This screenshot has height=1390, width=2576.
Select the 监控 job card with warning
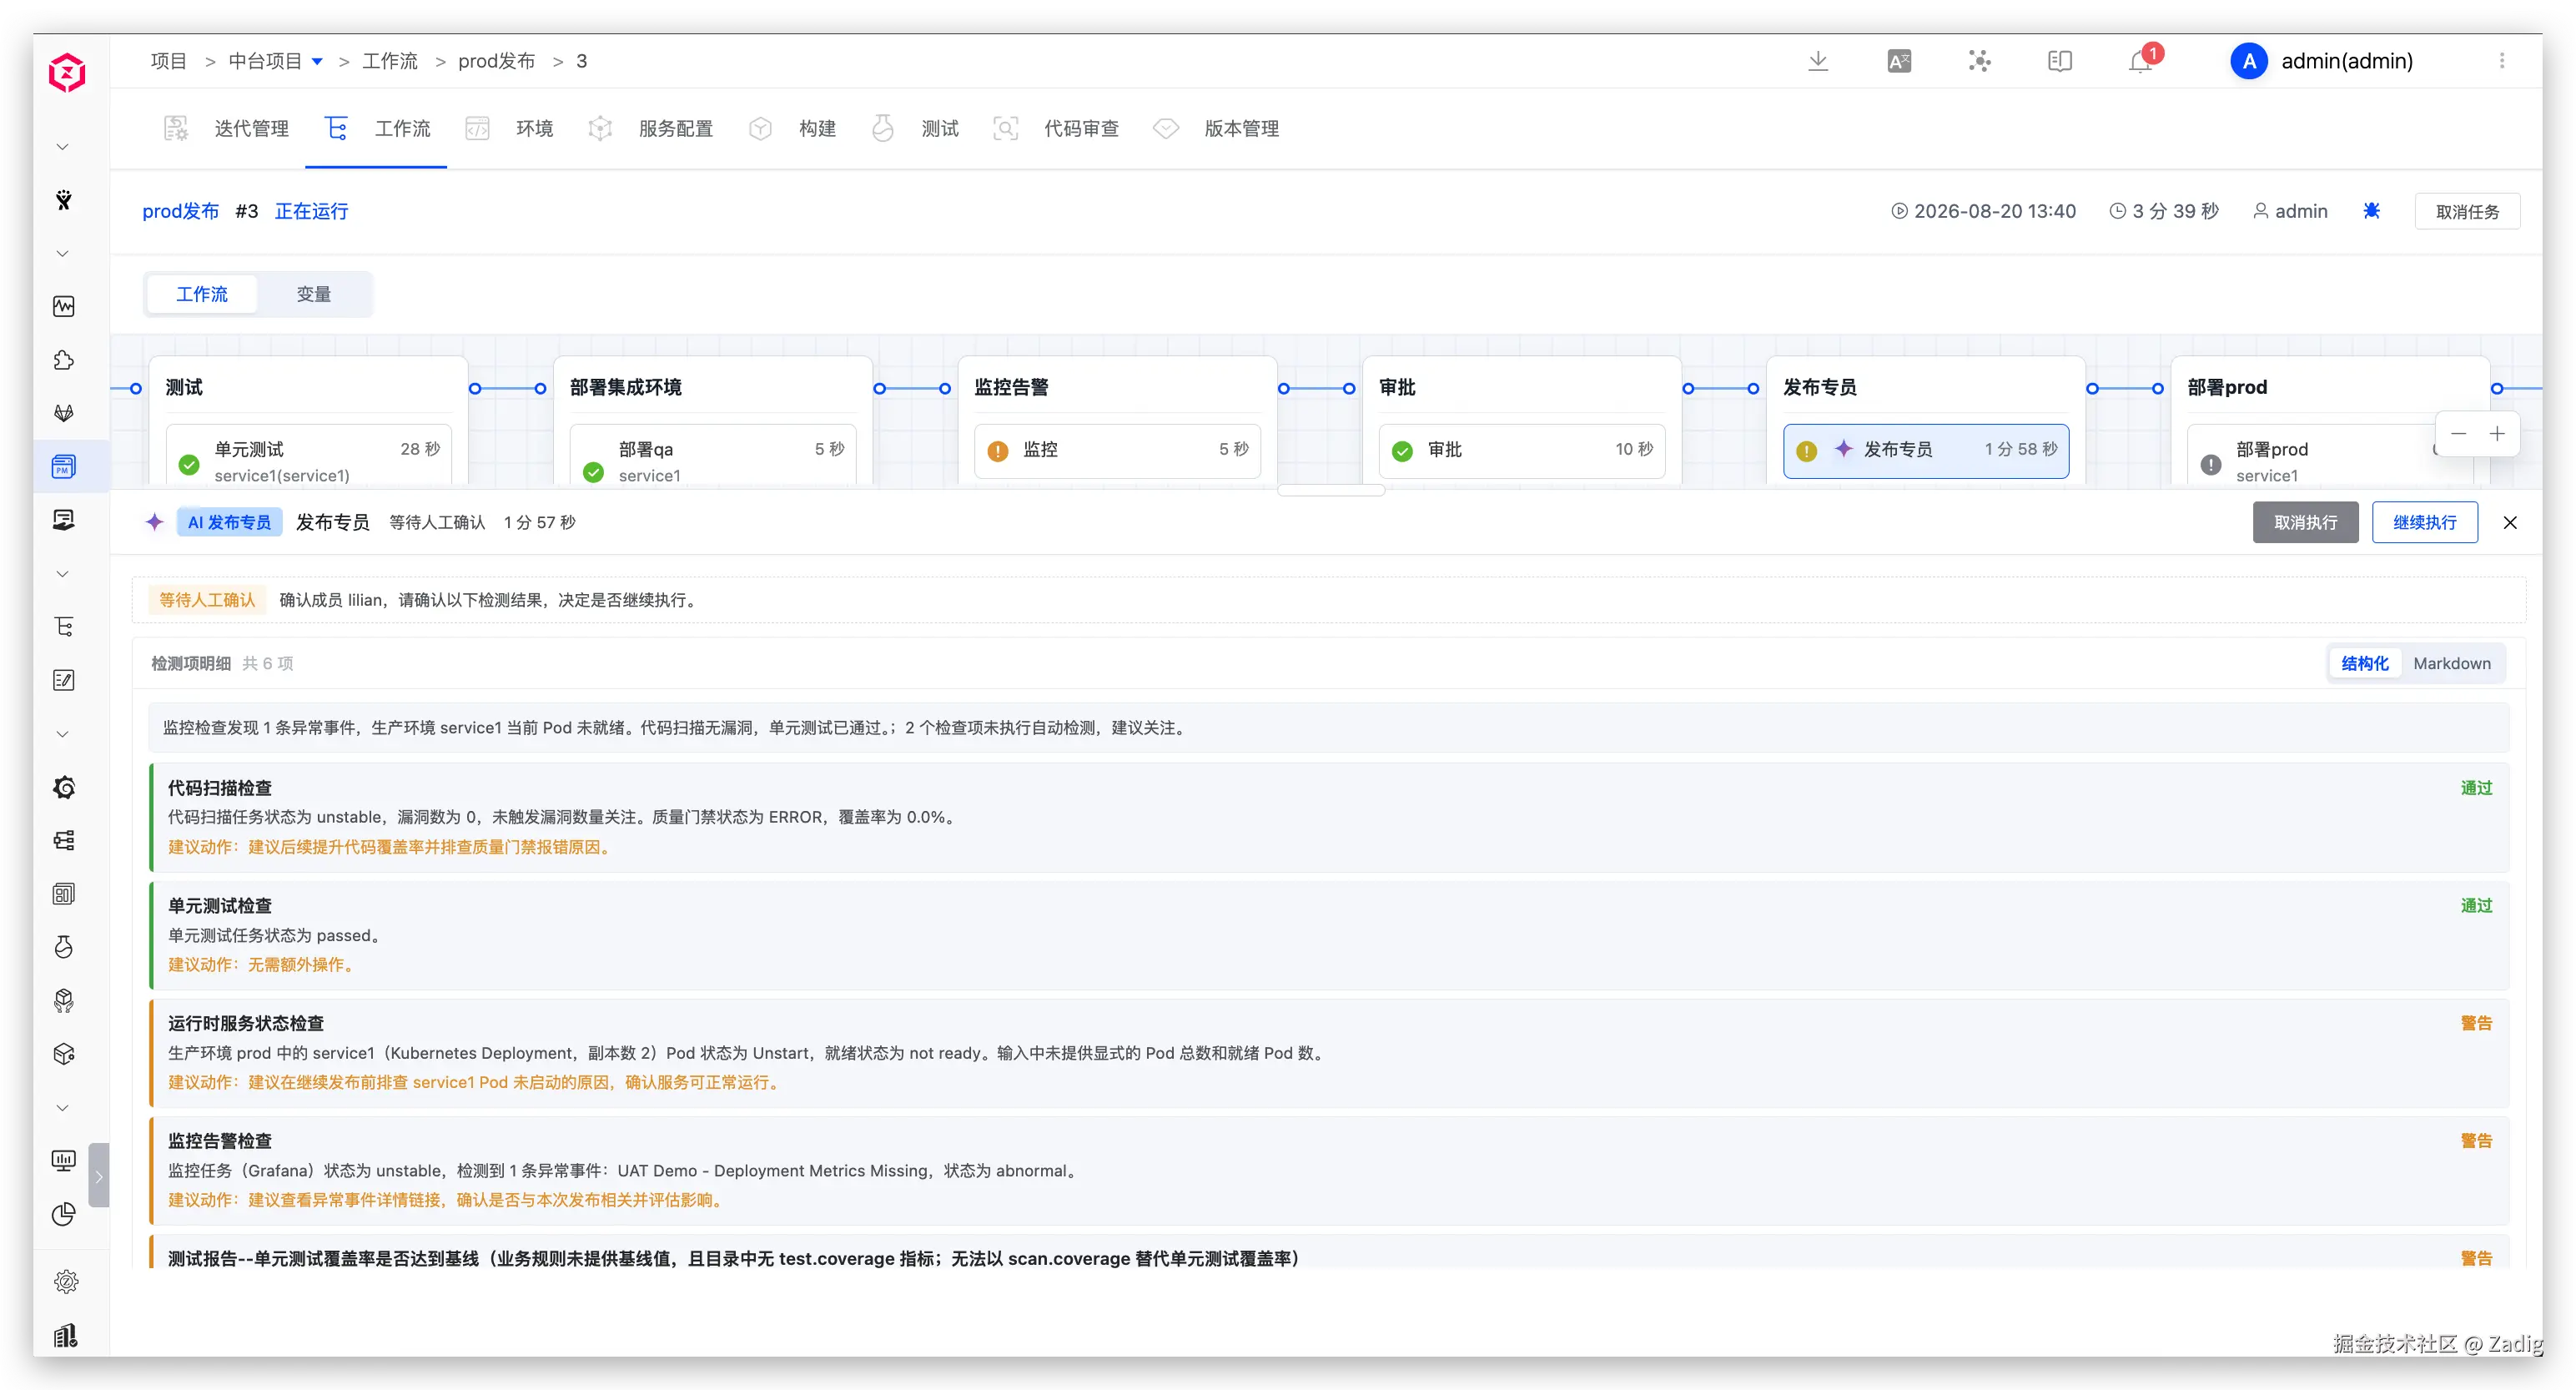point(1118,450)
